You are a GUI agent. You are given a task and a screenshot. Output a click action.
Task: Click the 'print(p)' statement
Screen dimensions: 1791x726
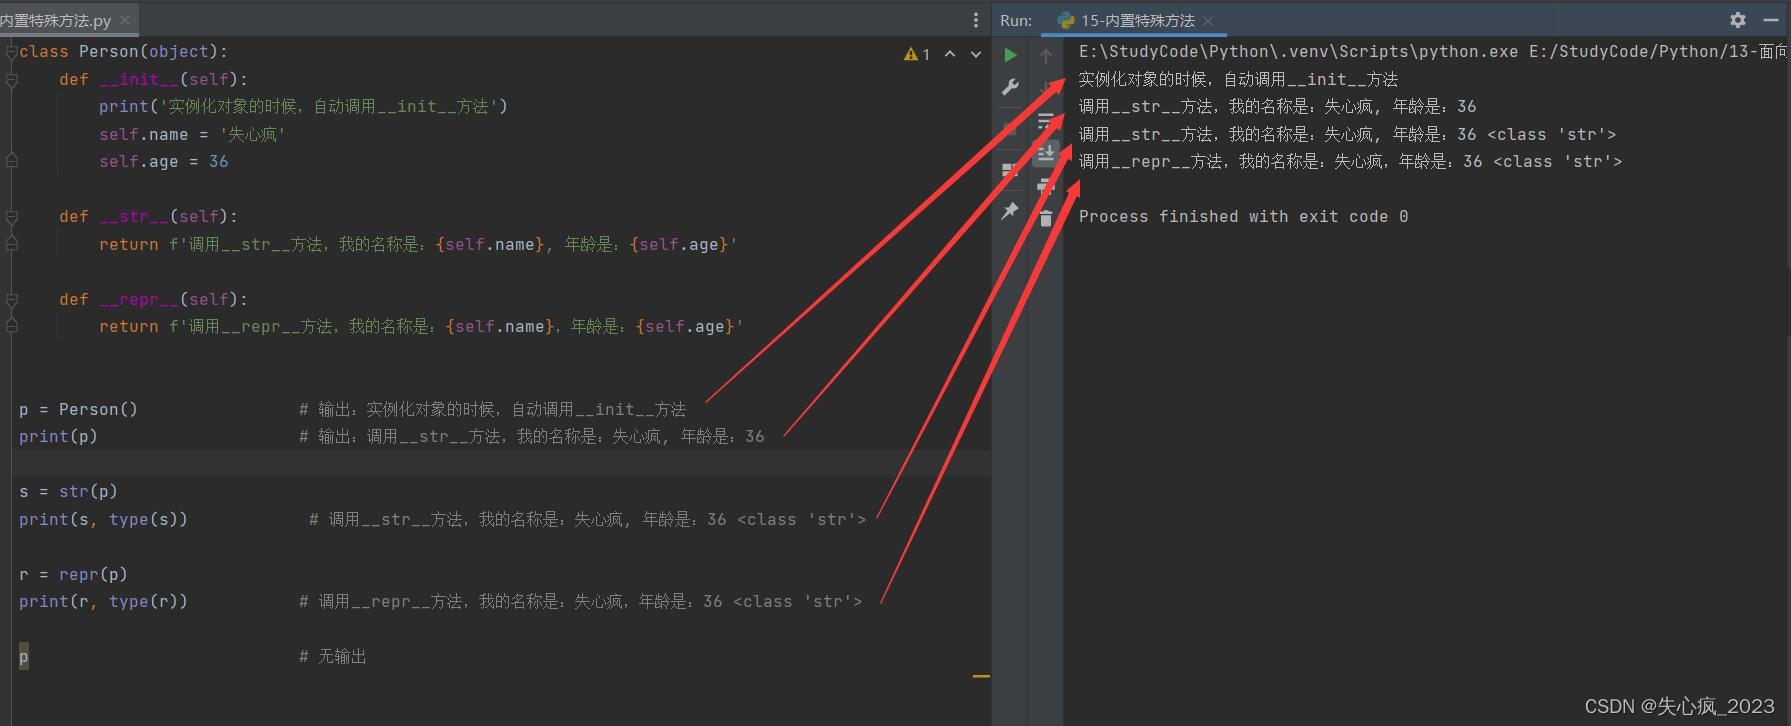[x=58, y=436]
